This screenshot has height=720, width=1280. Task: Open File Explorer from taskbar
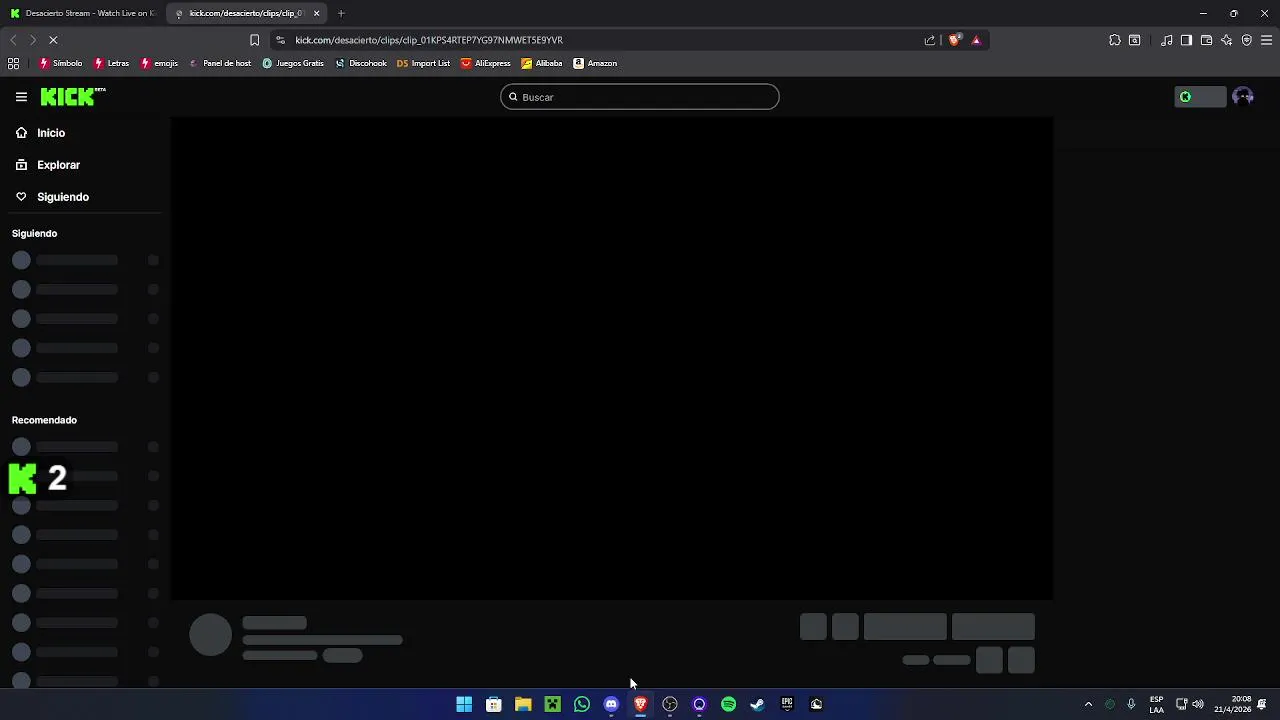[523, 704]
